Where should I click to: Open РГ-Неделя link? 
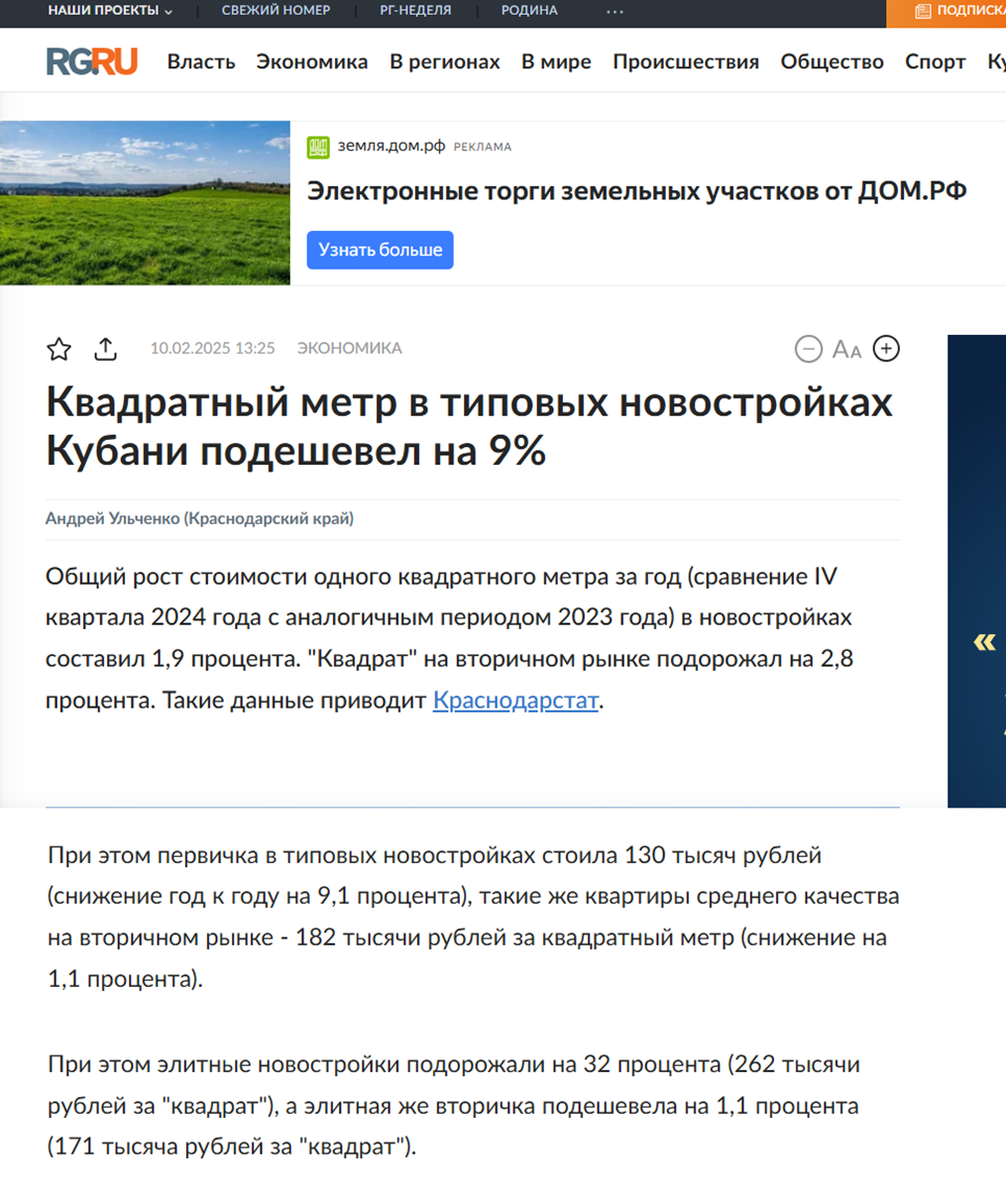pos(415,11)
